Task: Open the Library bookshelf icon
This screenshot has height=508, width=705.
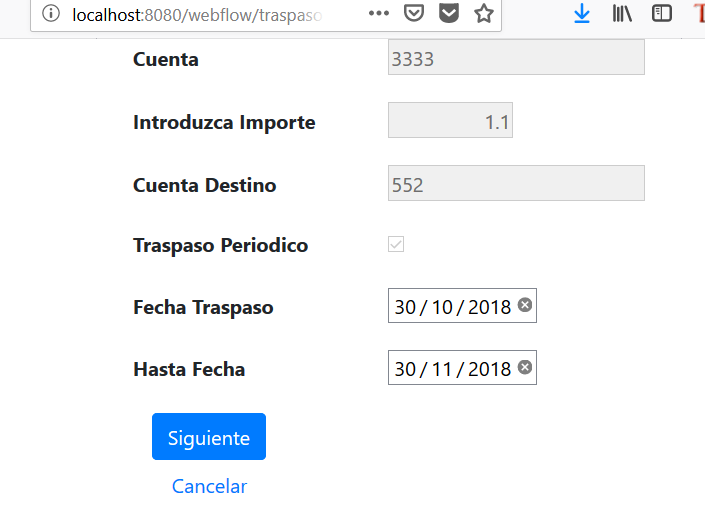Action: (622, 13)
